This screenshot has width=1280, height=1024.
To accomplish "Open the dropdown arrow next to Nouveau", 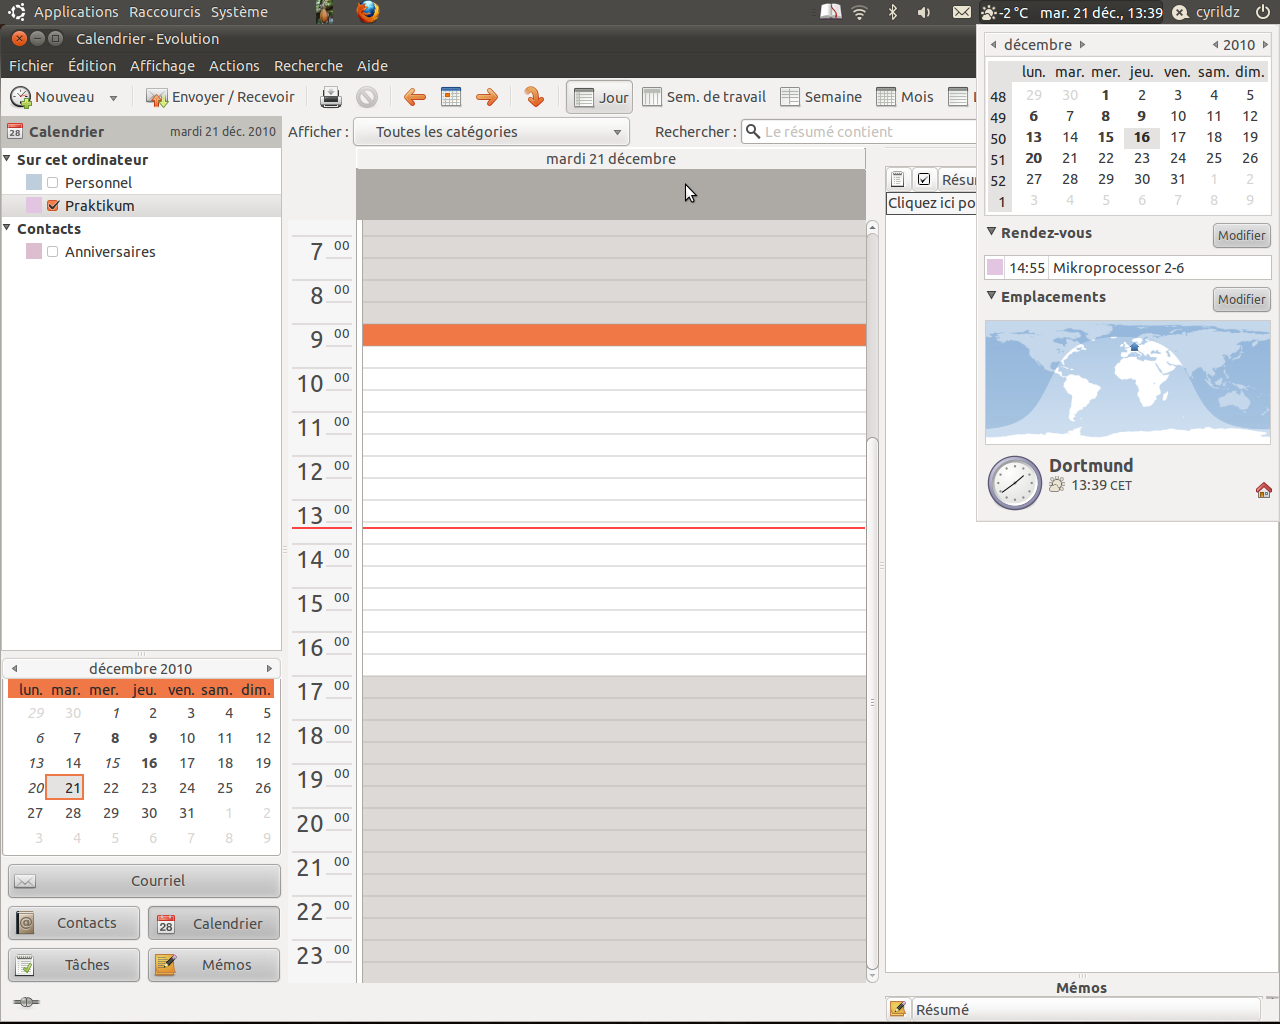I will (113, 98).
